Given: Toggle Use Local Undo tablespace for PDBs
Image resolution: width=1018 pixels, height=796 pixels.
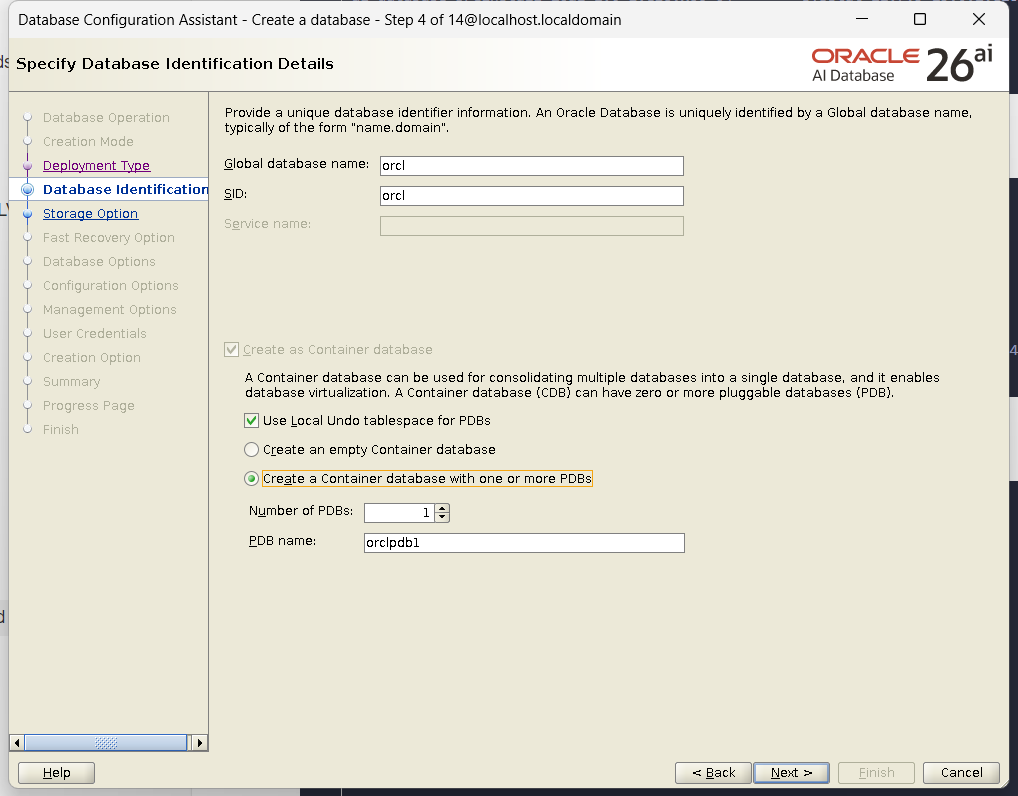Looking at the screenshot, I should coord(251,421).
